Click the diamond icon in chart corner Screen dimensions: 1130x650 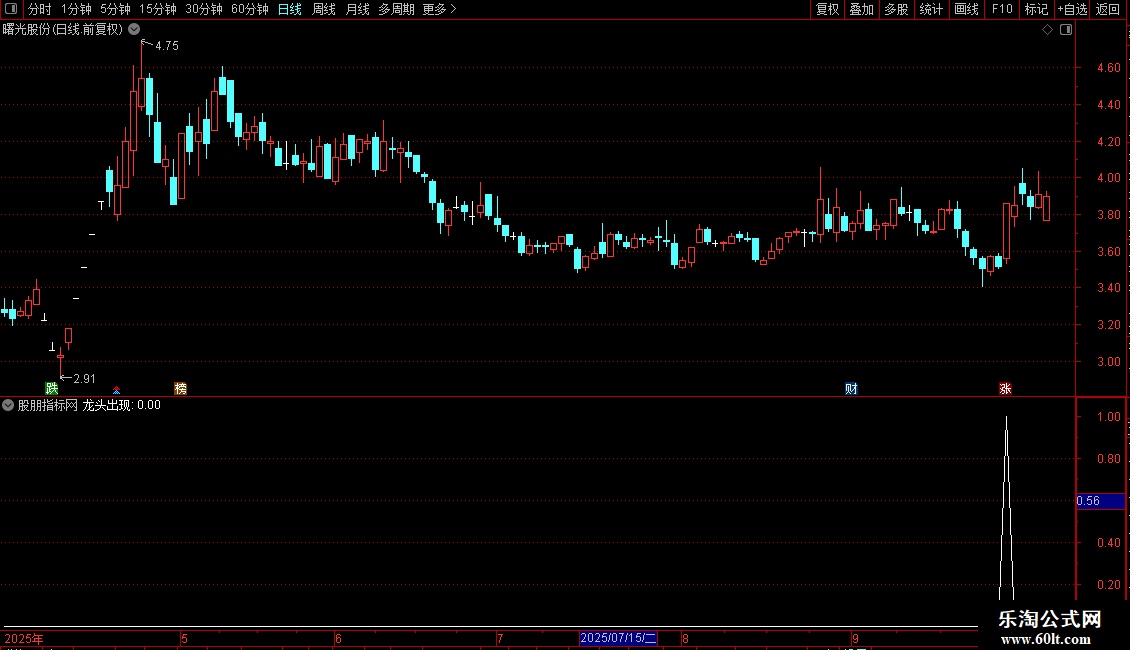click(x=1047, y=30)
